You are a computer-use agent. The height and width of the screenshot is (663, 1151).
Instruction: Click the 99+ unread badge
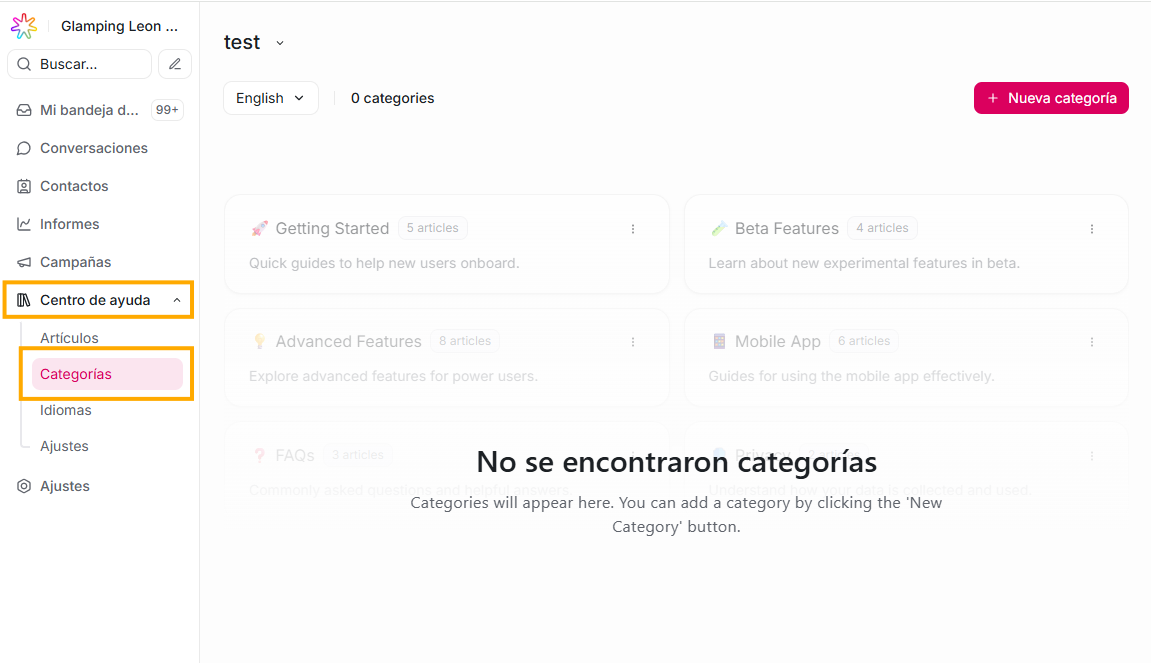click(x=167, y=110)
